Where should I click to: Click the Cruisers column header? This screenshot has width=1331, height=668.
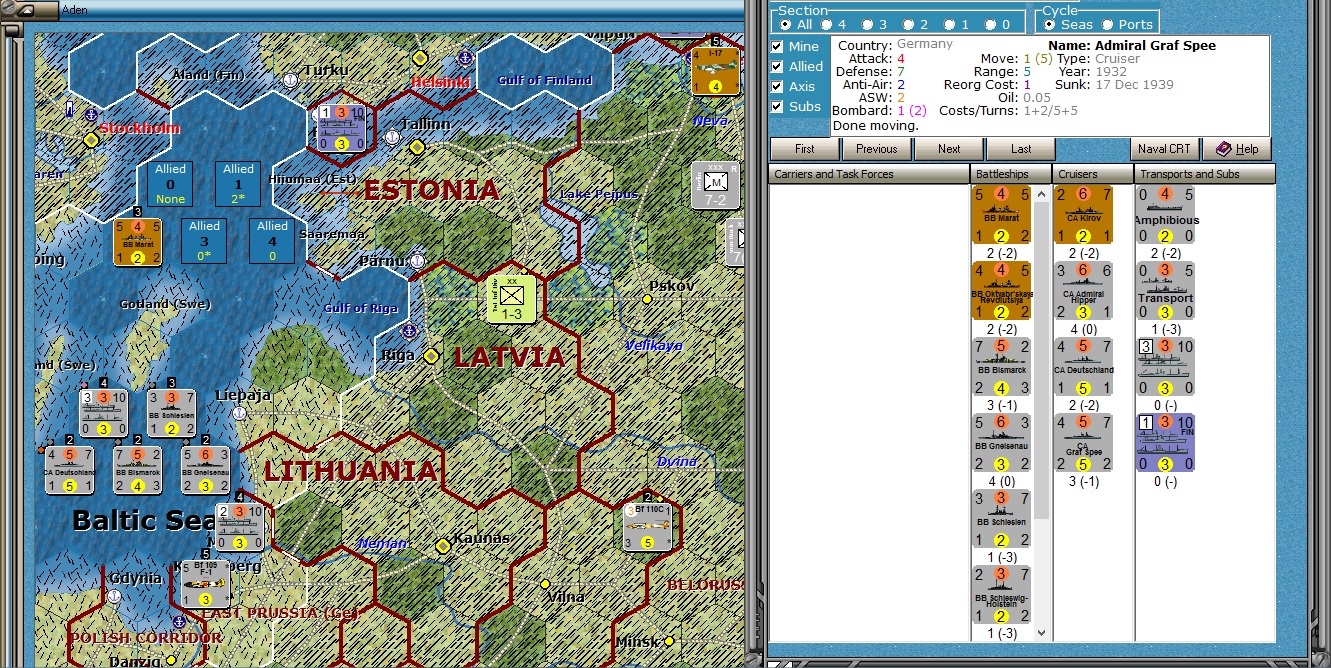tap(1093, 174)
